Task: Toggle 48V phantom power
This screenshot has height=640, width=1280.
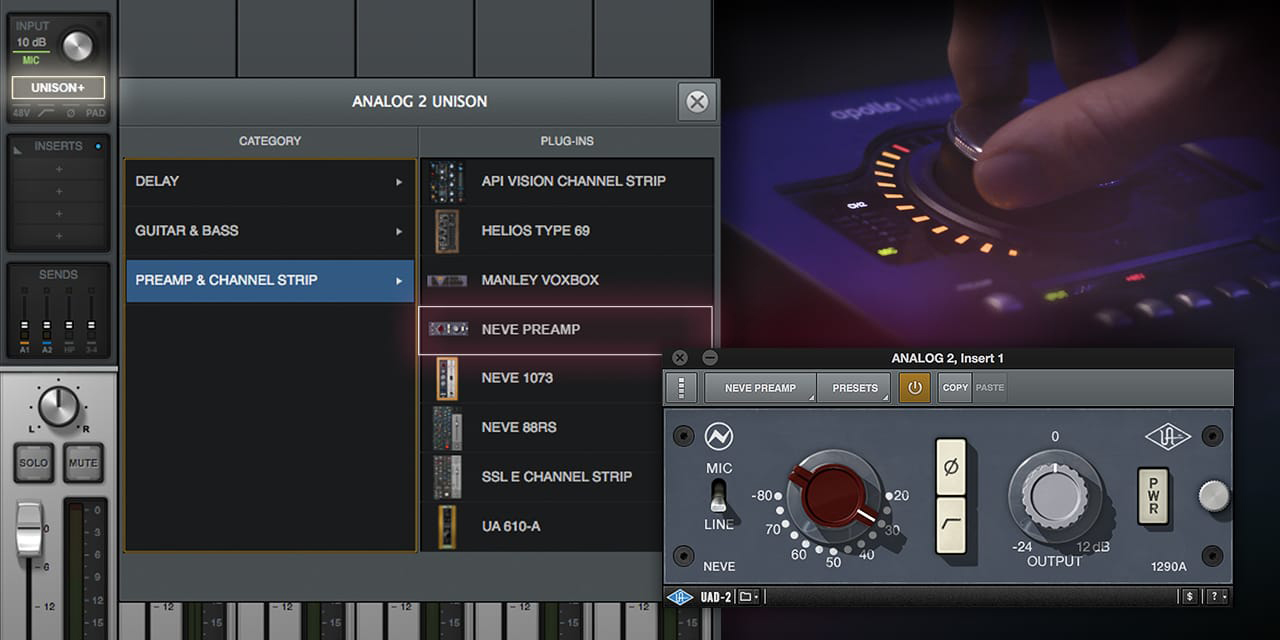Action: [x=21, y=114]
